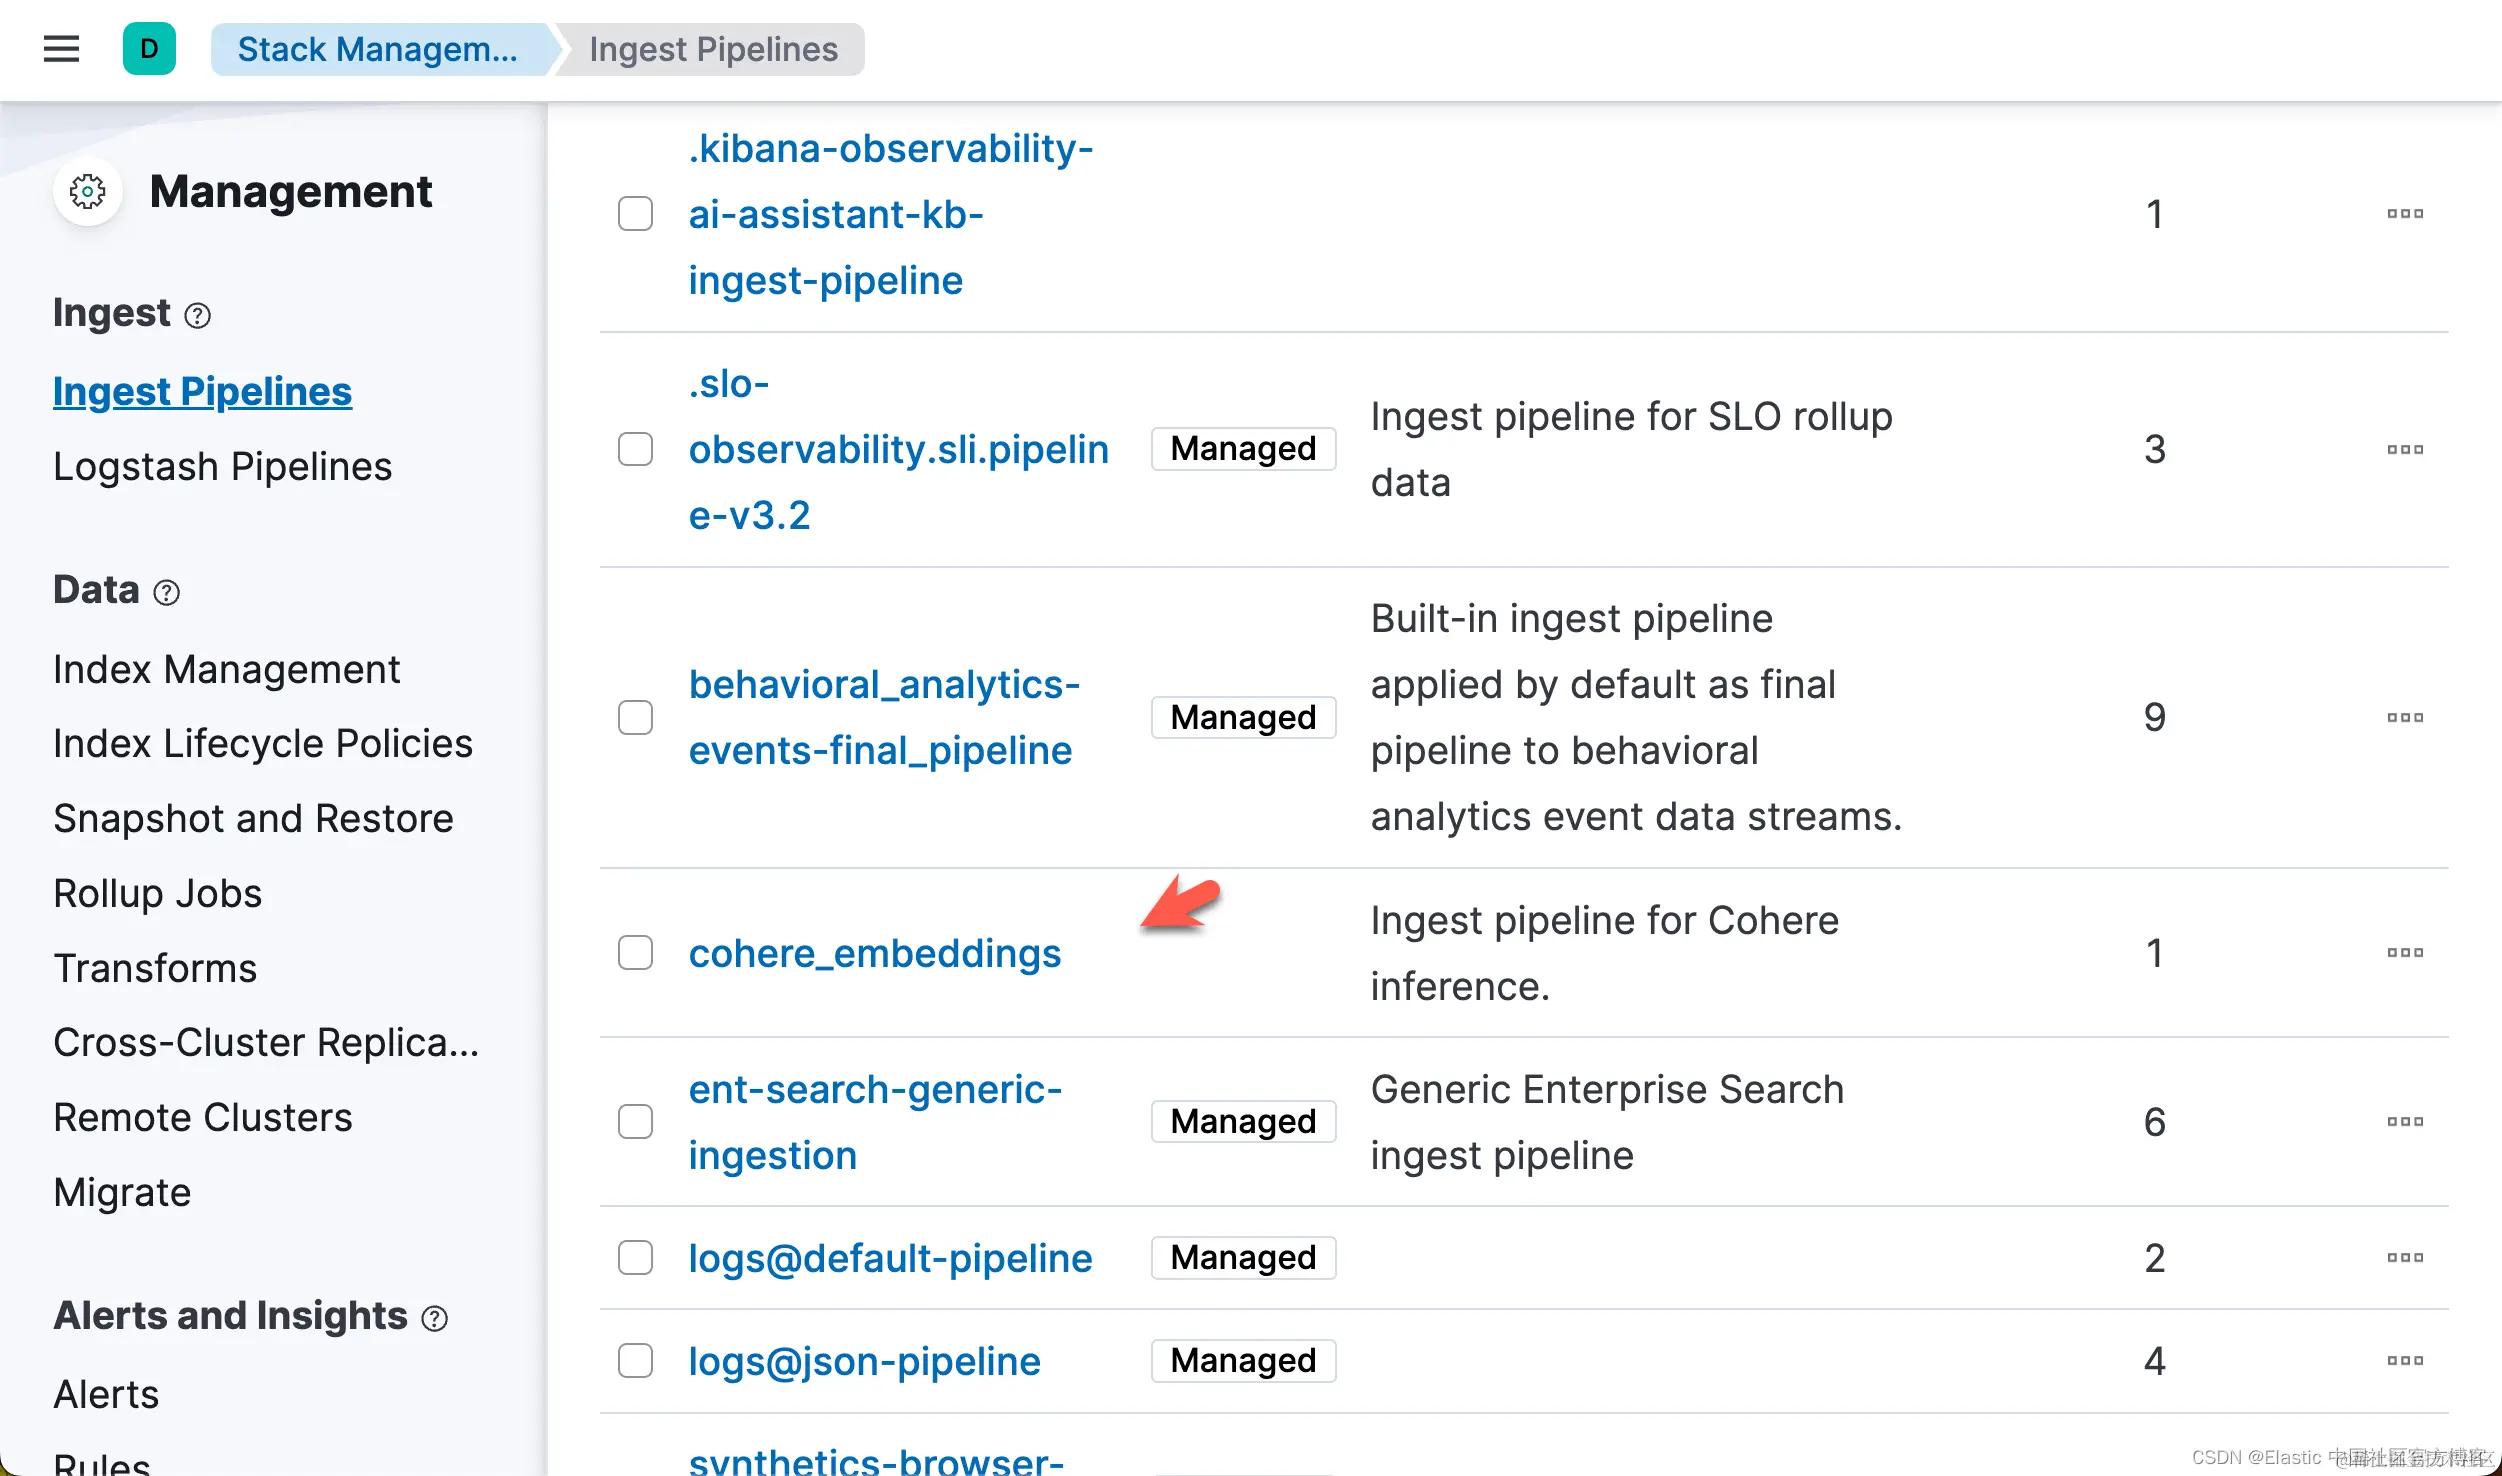Open Logstash Pipelines in sidebar
Viewport: 2502px width, 1476px height.
pos(222,466)
